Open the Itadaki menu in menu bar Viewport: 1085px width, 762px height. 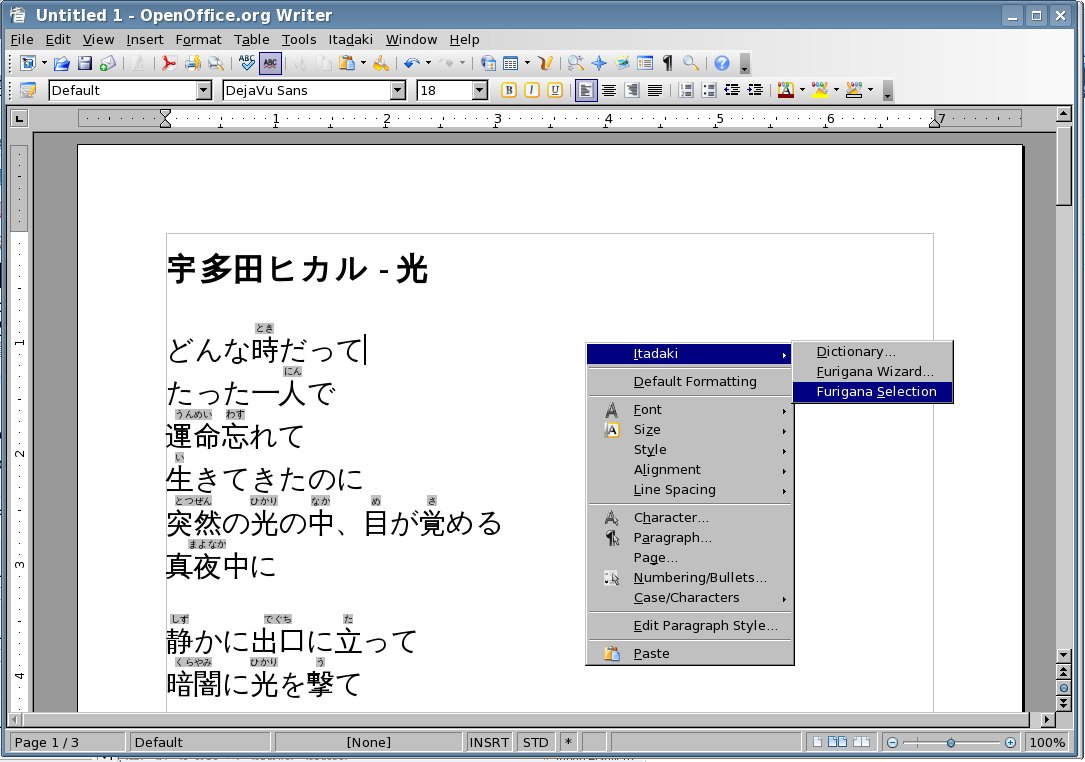pos(353,39)
